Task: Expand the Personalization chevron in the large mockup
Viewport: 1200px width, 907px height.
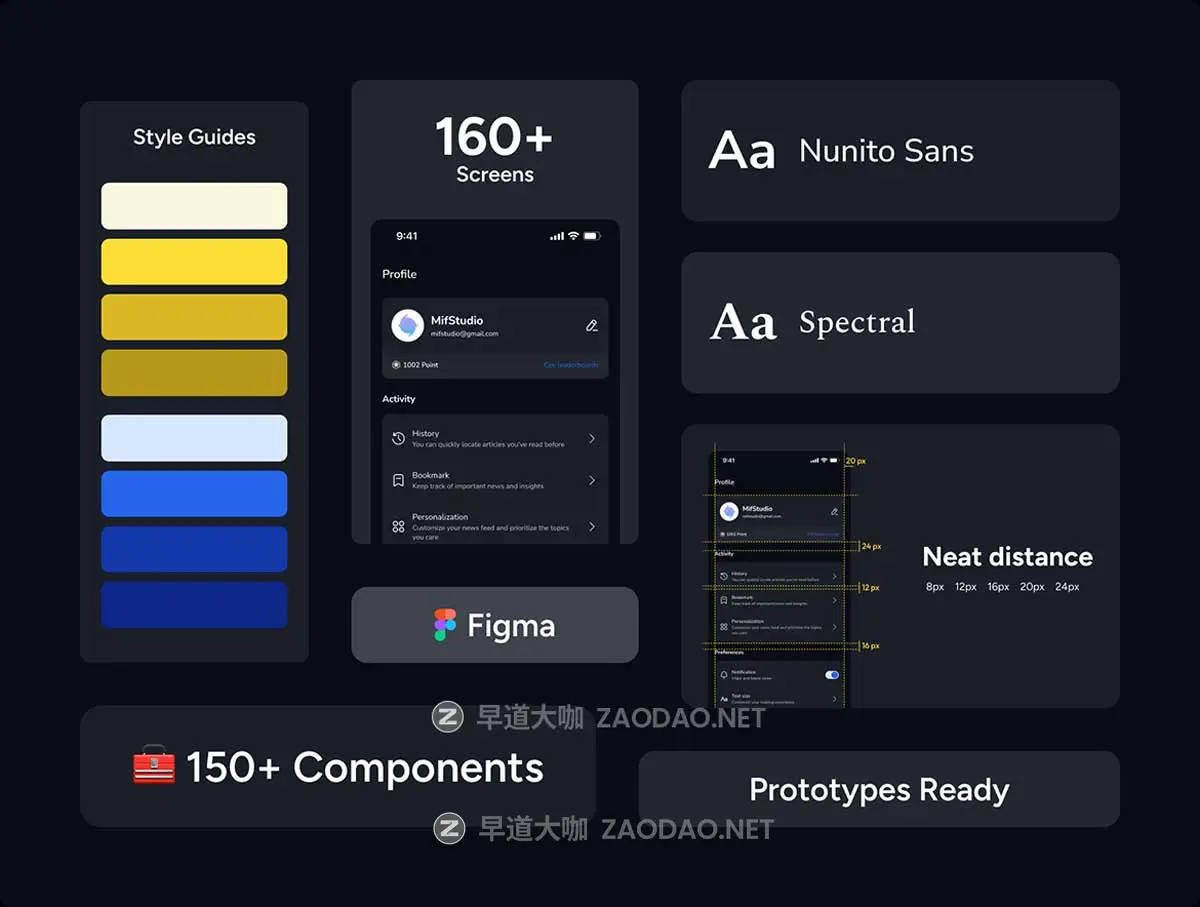Action: pyautogui.click(x=592, y=527)
